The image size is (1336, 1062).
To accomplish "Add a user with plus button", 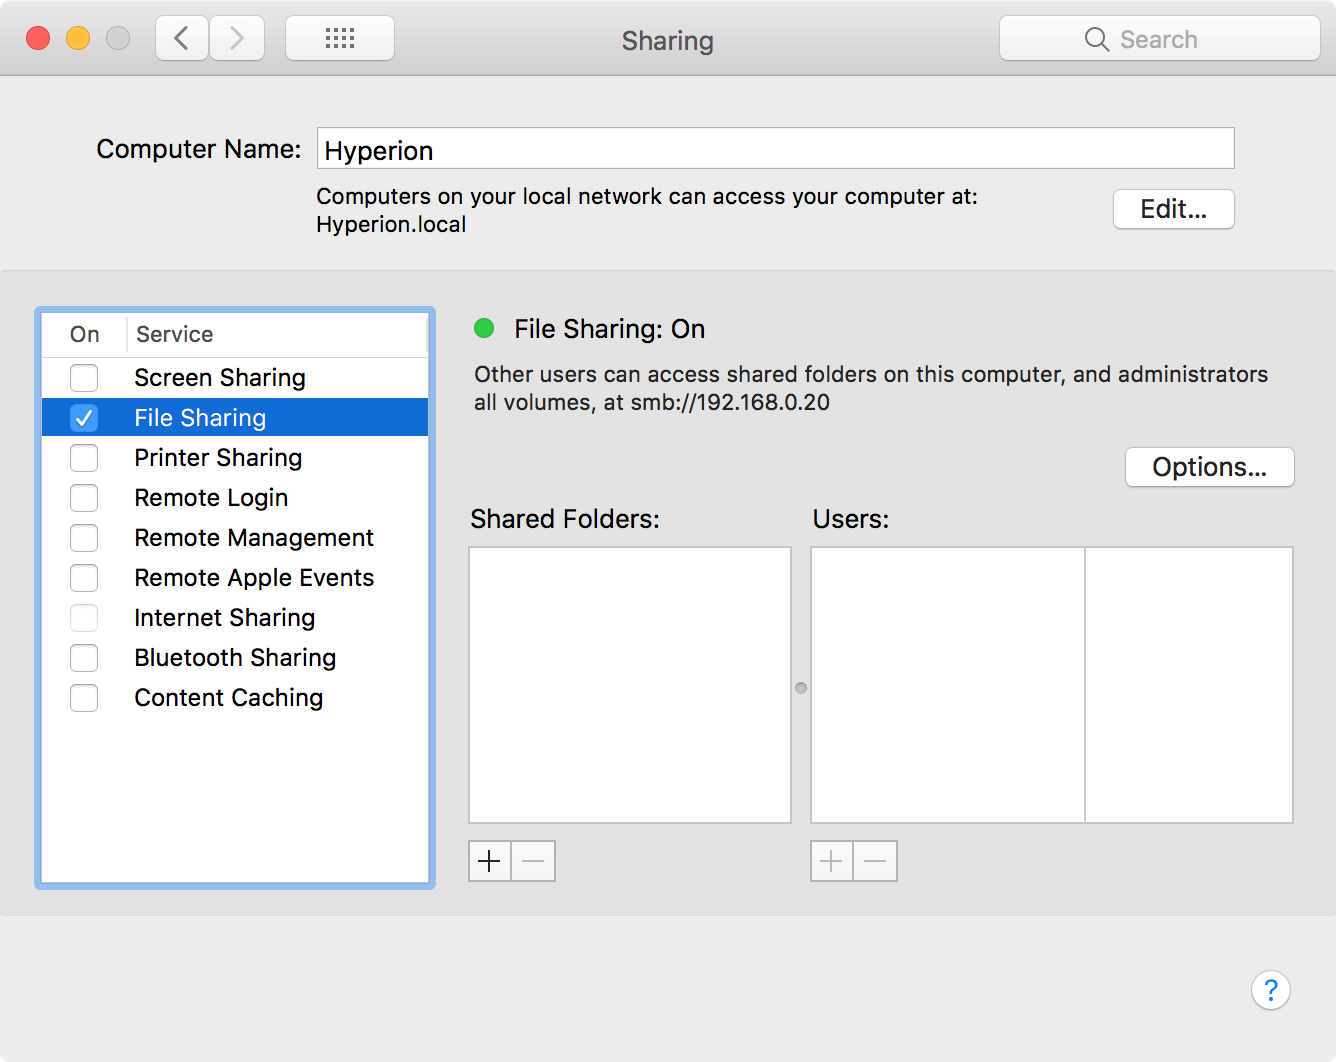I will tap(832, 861).
